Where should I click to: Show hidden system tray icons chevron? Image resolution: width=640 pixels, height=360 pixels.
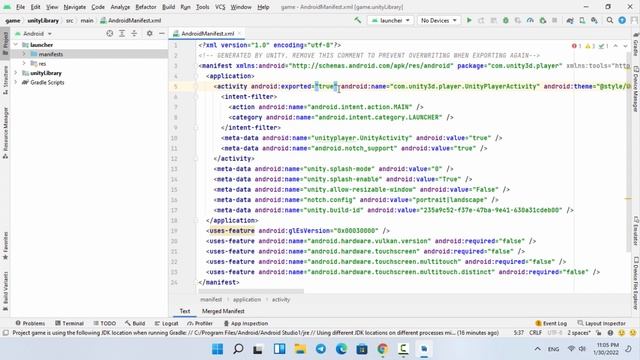(x=538, y=349)
